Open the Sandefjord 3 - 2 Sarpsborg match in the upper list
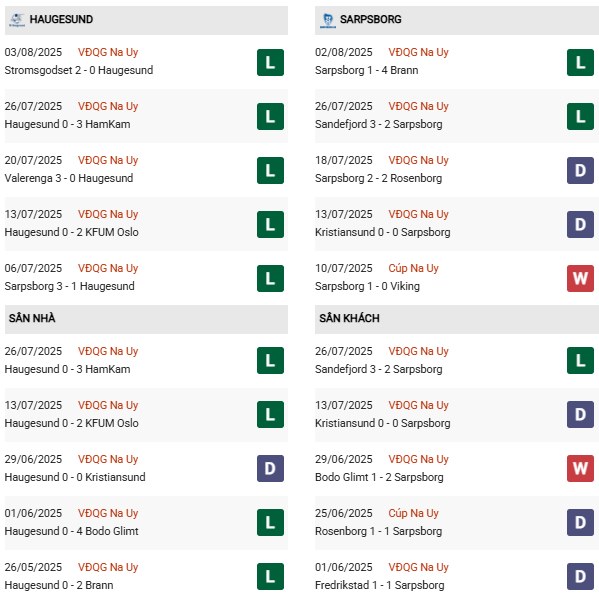This screenshot has width=599, height=597. (379, 124)
